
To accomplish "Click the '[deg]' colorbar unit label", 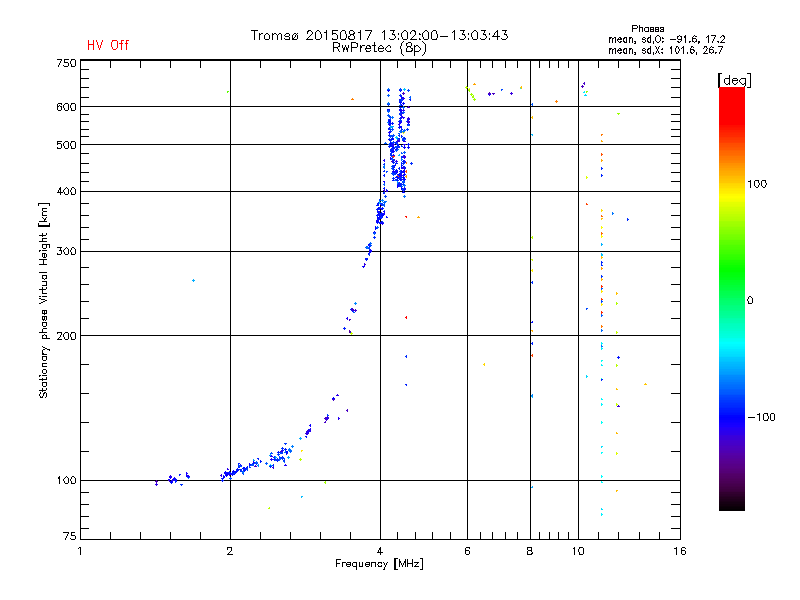I will point(734,80).
